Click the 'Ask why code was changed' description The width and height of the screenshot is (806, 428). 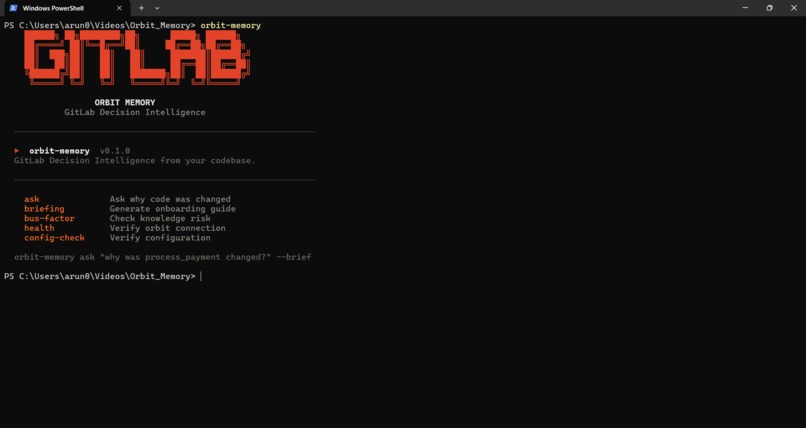tap(170, 199)
